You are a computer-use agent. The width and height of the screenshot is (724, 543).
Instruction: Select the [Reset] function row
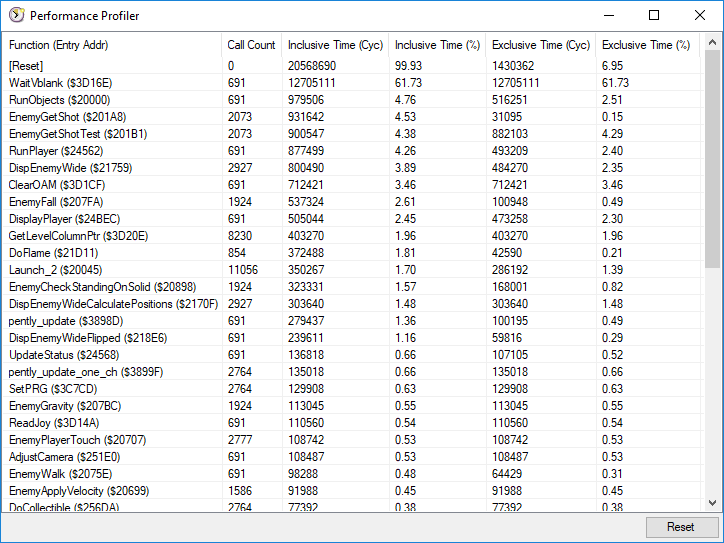coord(353,66)
